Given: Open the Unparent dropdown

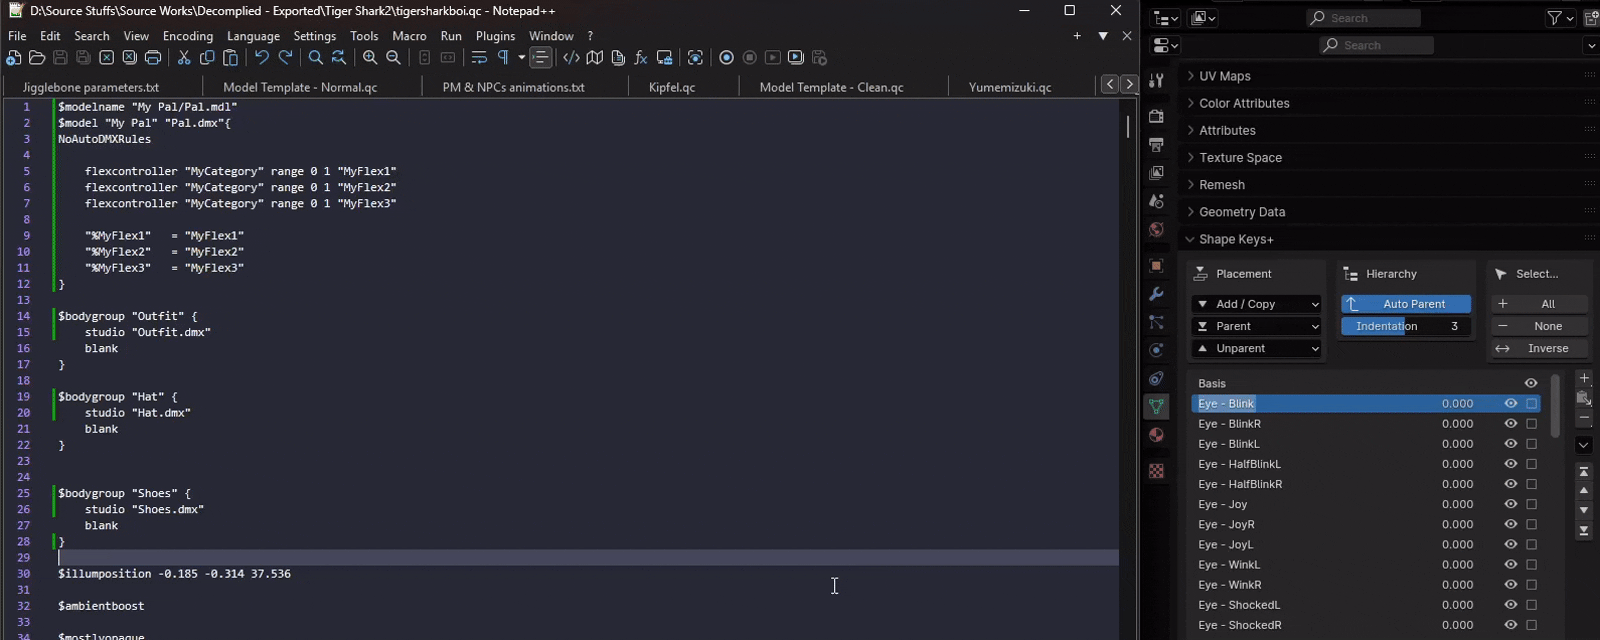Looking at the screenshot, I should click(1258, 348).
